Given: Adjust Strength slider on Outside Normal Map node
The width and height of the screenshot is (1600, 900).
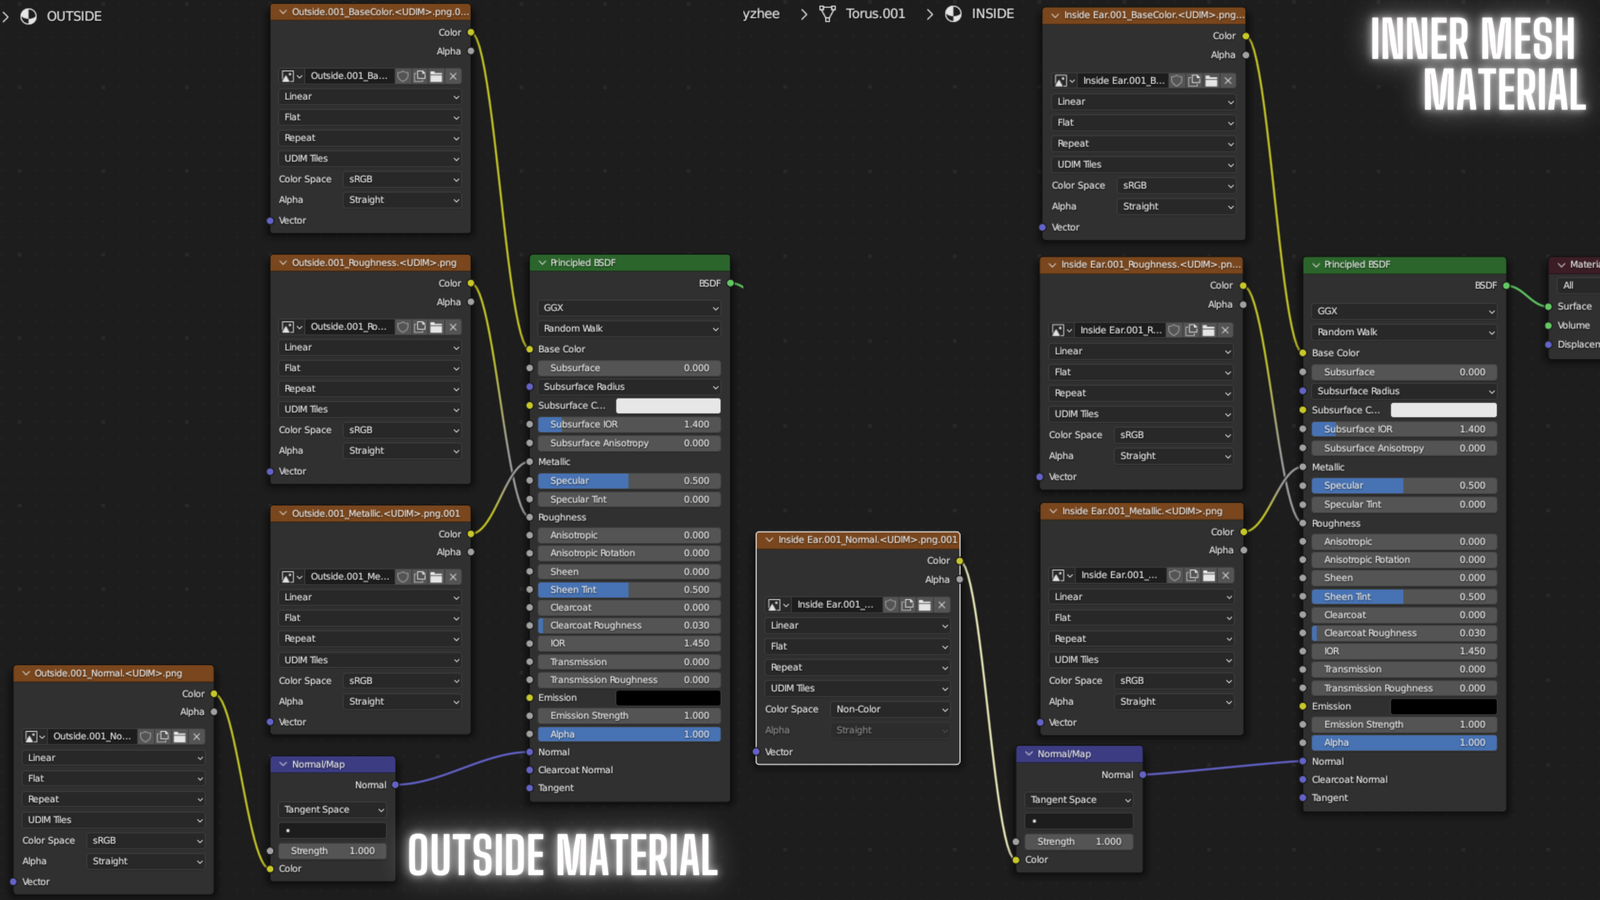Looking at the screenshot, I should [332, 851].
